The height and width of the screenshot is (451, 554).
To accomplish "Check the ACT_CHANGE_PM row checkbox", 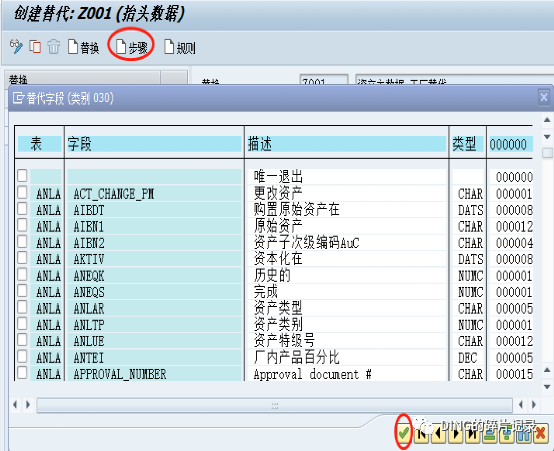I will [22, 193].
